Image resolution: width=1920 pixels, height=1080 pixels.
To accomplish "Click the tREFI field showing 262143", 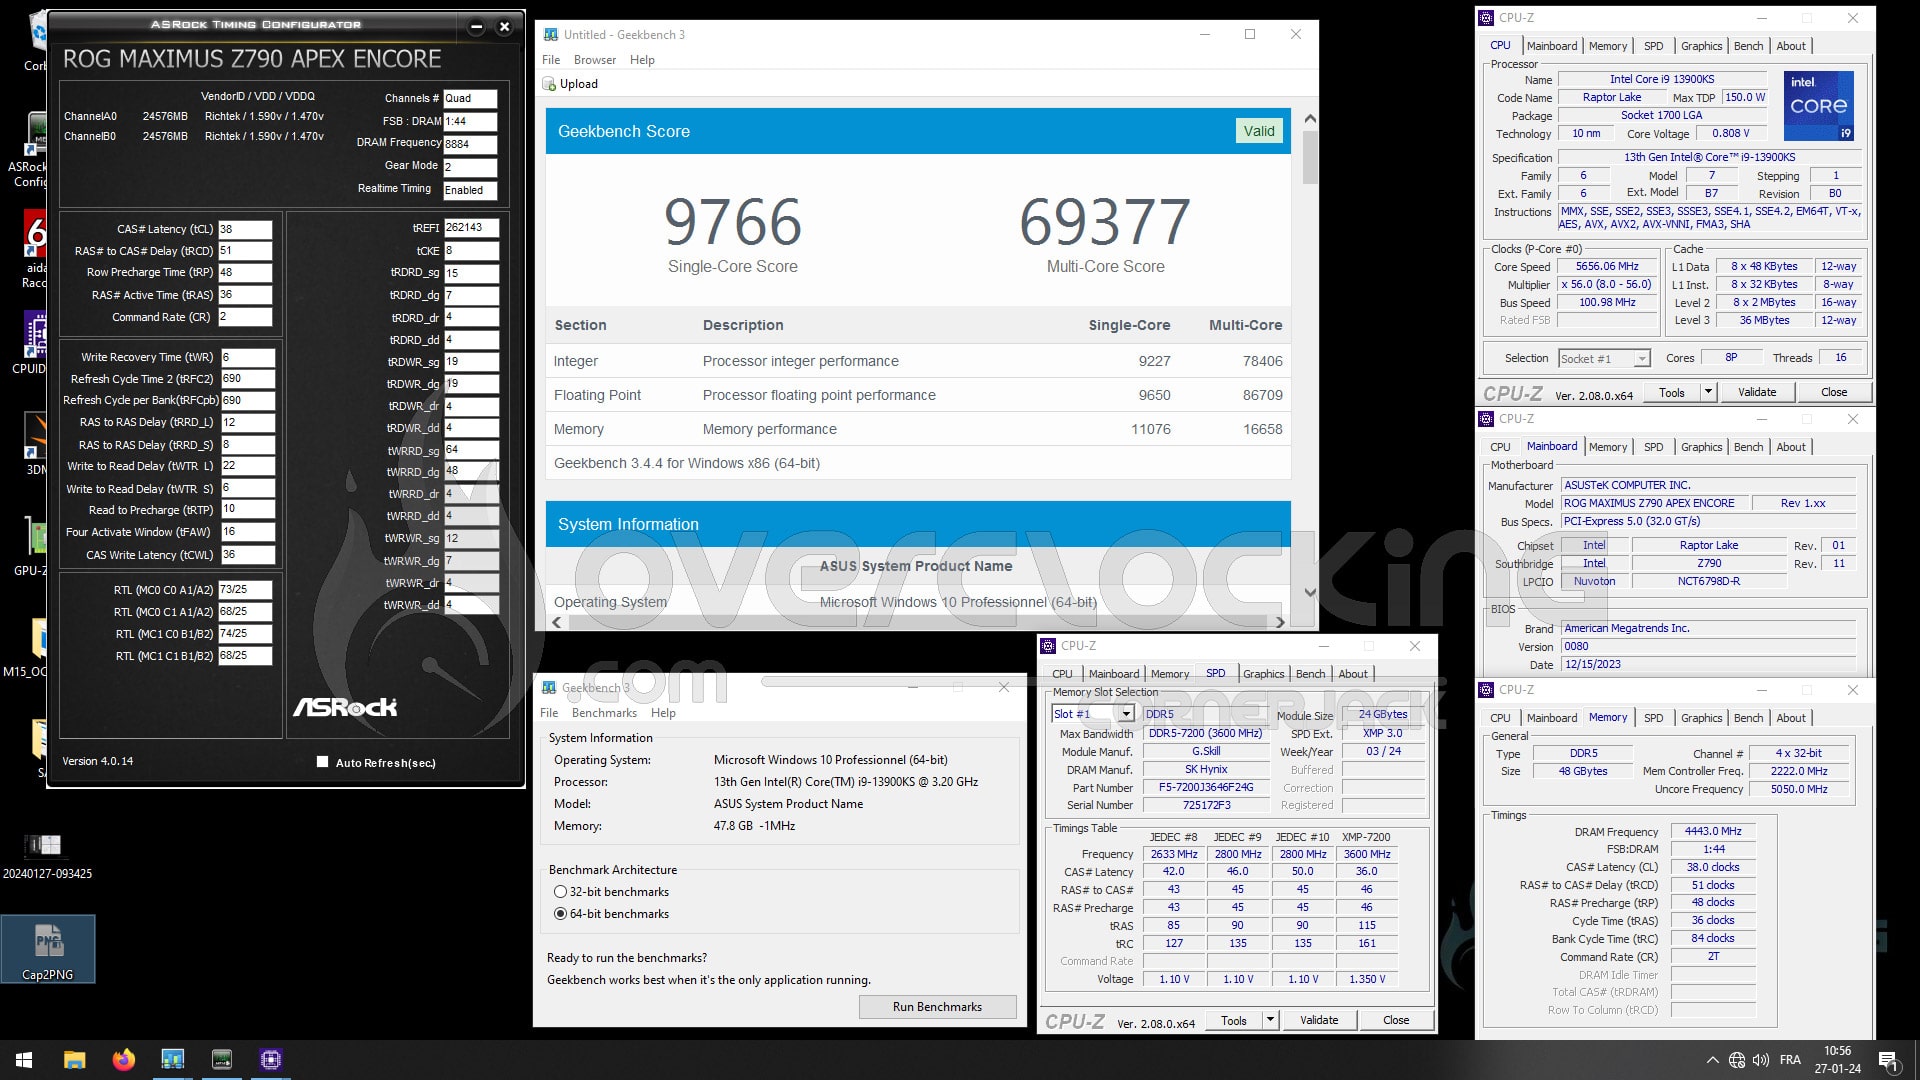I will coord(471,228).
